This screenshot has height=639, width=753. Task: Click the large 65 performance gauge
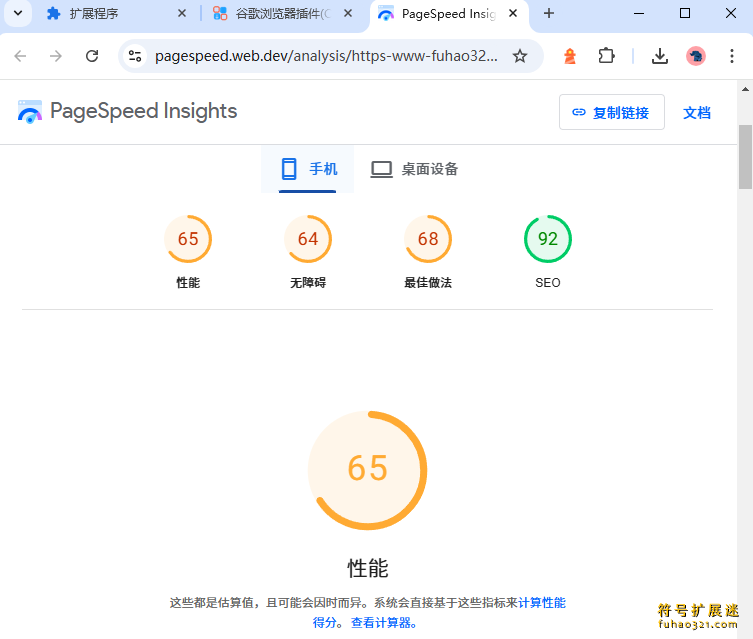click(367, 470)
